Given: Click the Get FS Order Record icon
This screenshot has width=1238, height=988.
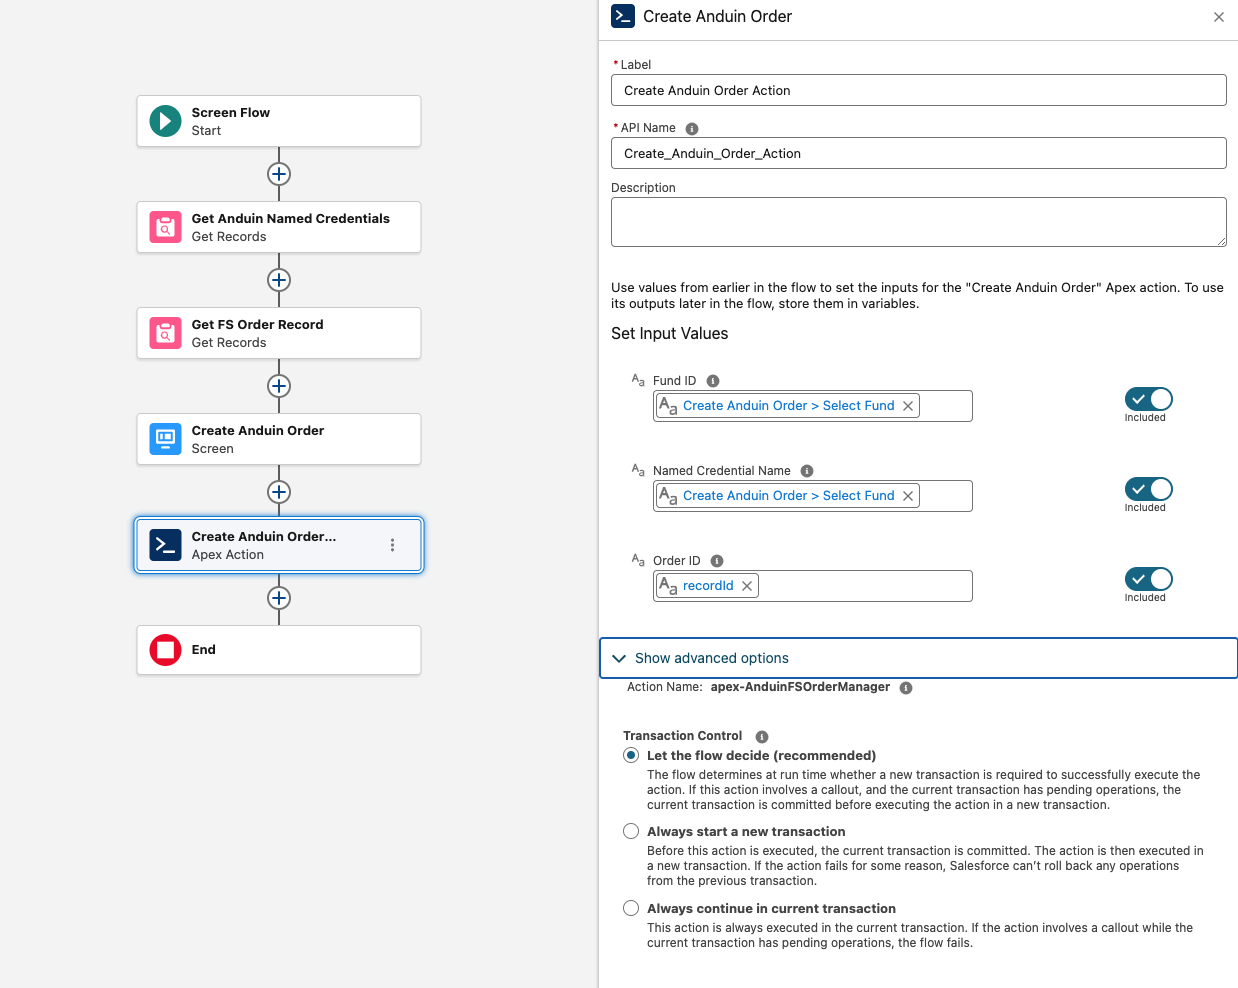Looking at the screenshot, I should point(165,333).
